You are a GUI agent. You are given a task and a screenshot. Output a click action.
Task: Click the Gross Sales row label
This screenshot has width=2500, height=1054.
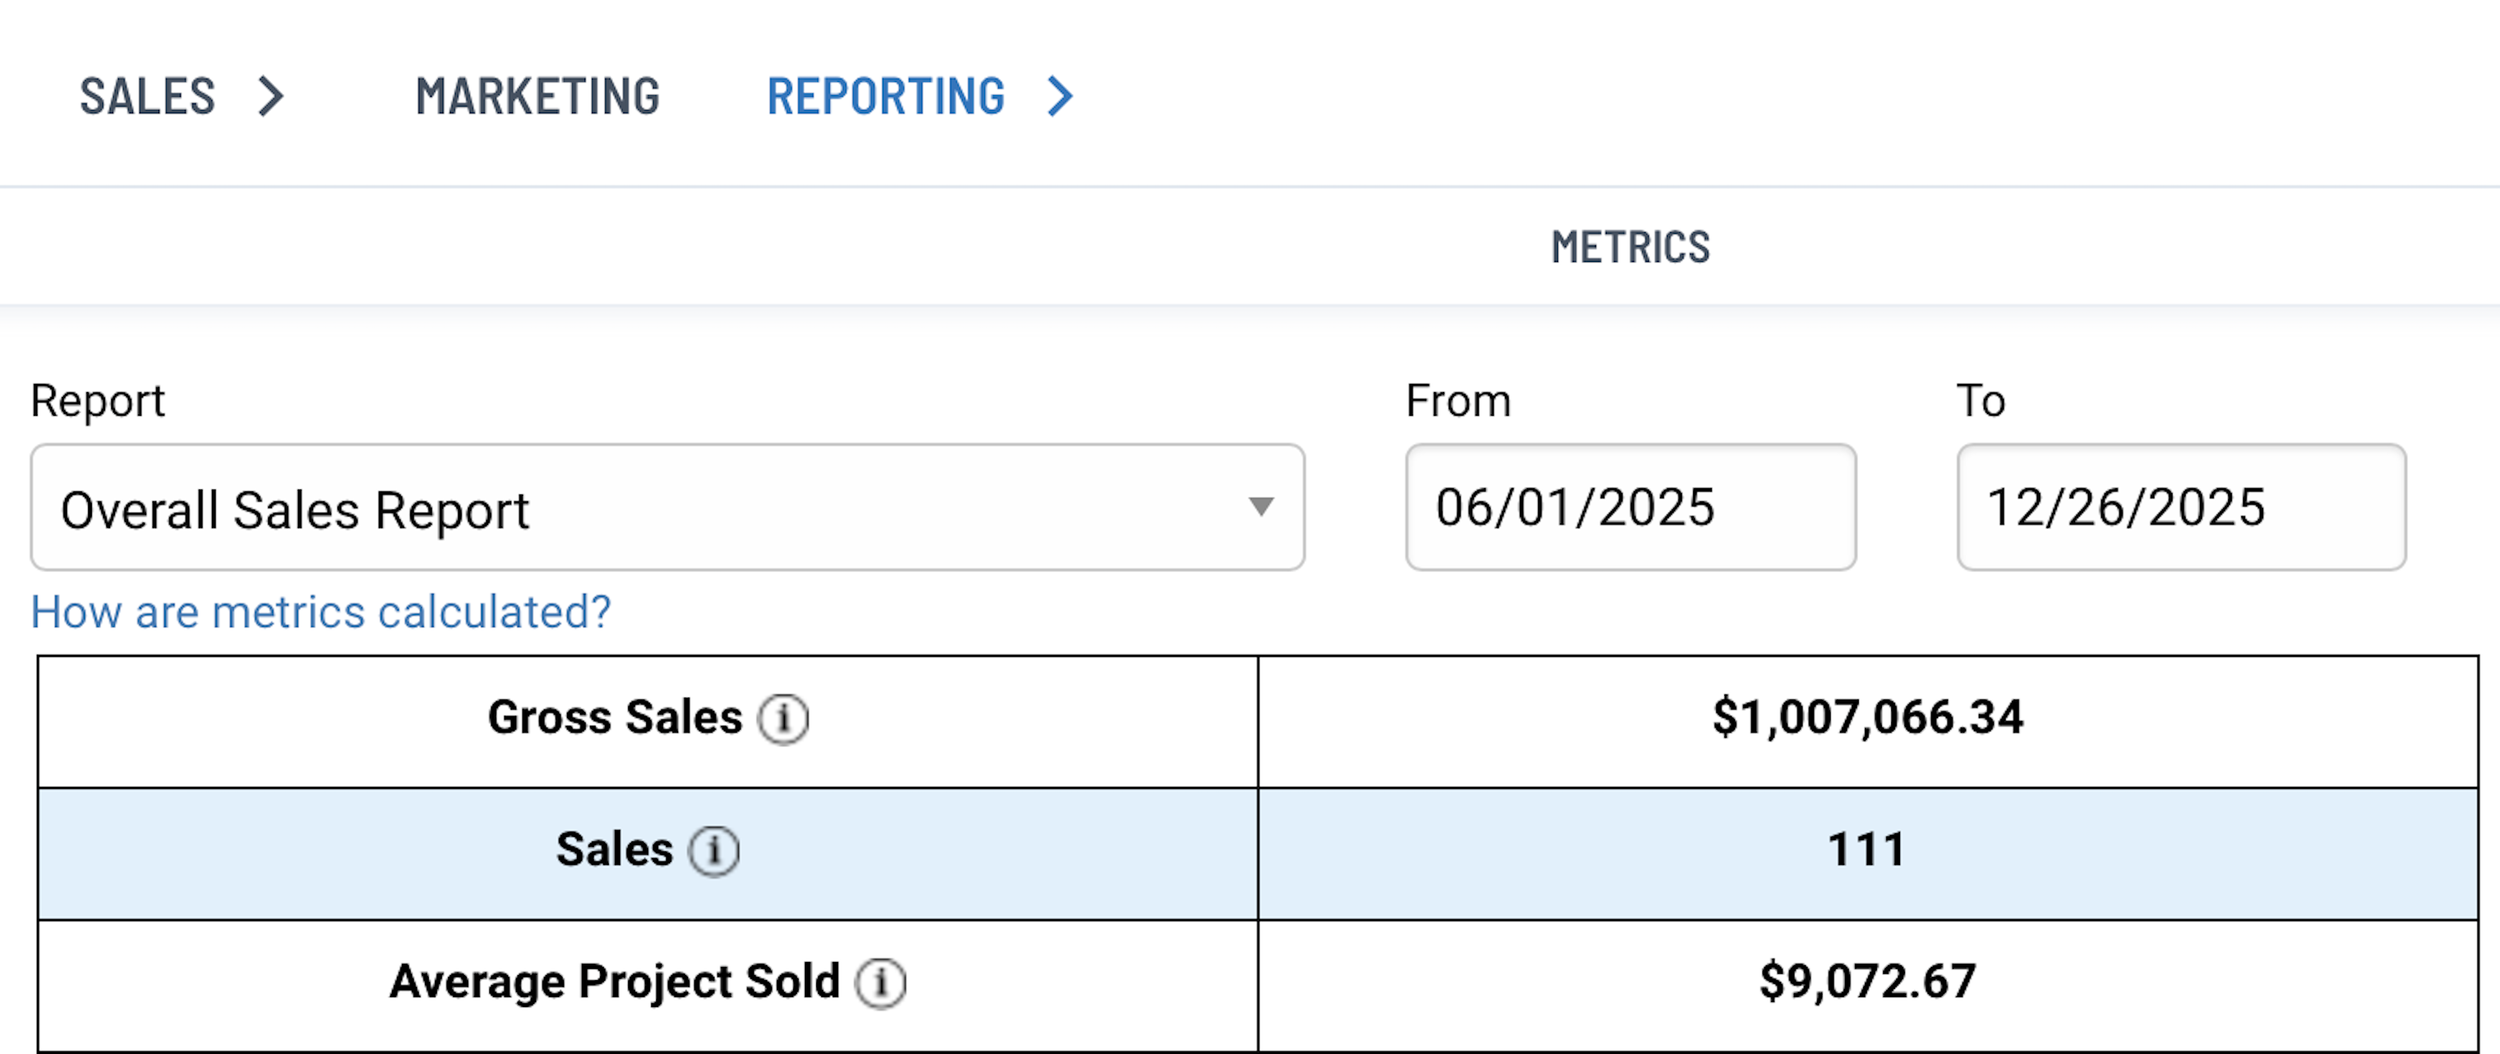pos(614,718)
